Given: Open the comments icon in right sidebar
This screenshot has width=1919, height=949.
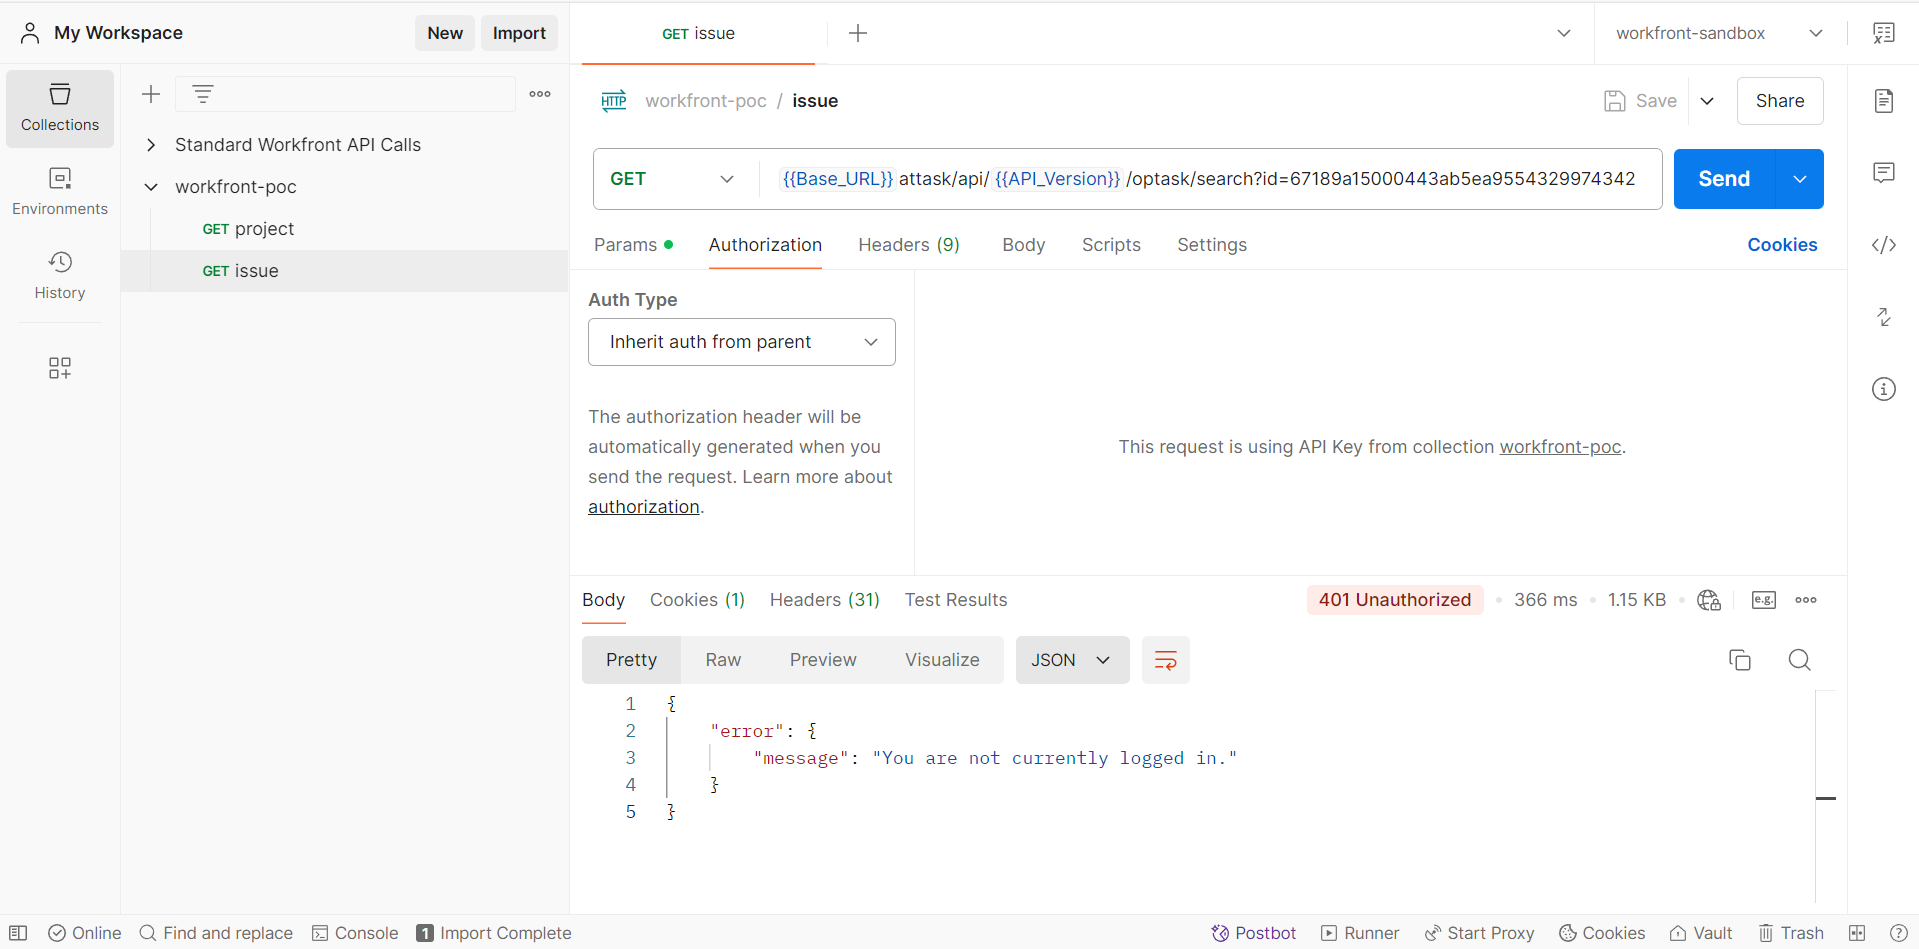Looking at the screenshot, I should (x=1883, y=173).
